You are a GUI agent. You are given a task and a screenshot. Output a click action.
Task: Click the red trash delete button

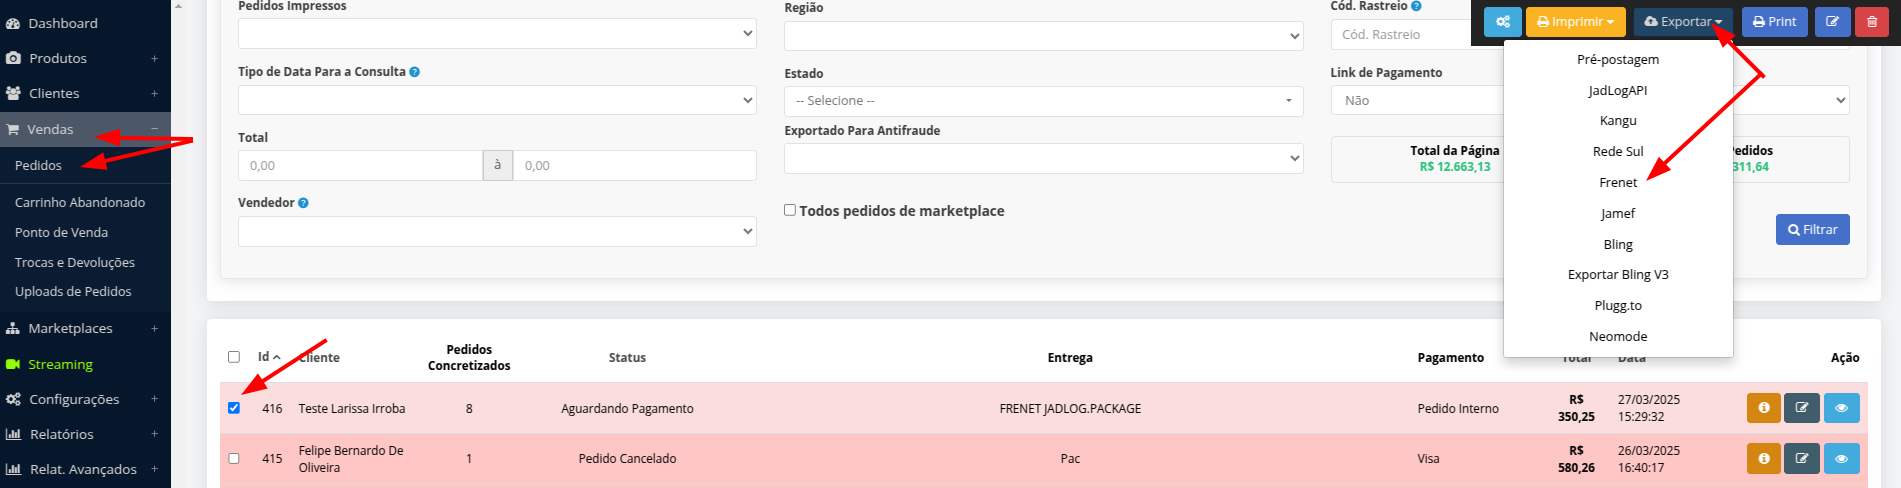[1871, 22]
